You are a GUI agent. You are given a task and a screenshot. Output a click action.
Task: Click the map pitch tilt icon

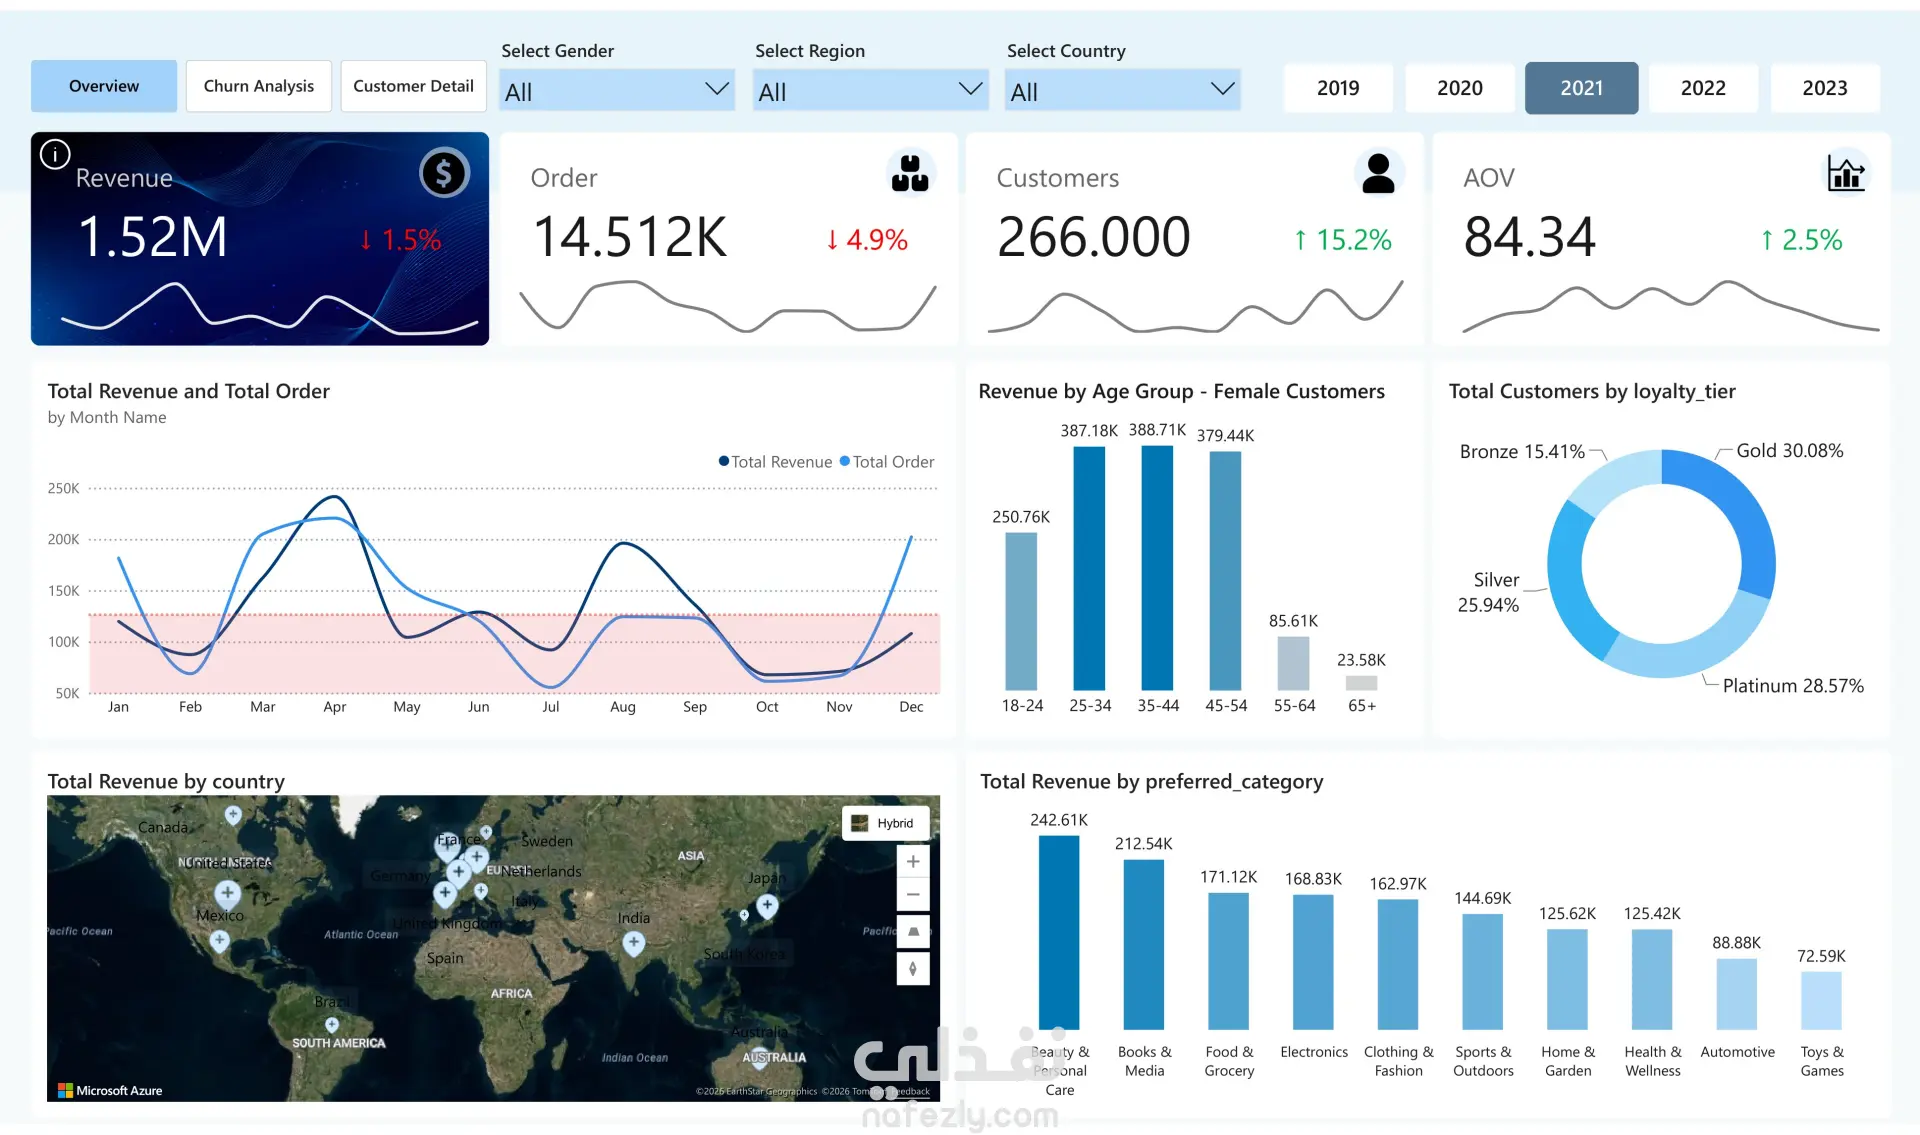pos(913,932)
